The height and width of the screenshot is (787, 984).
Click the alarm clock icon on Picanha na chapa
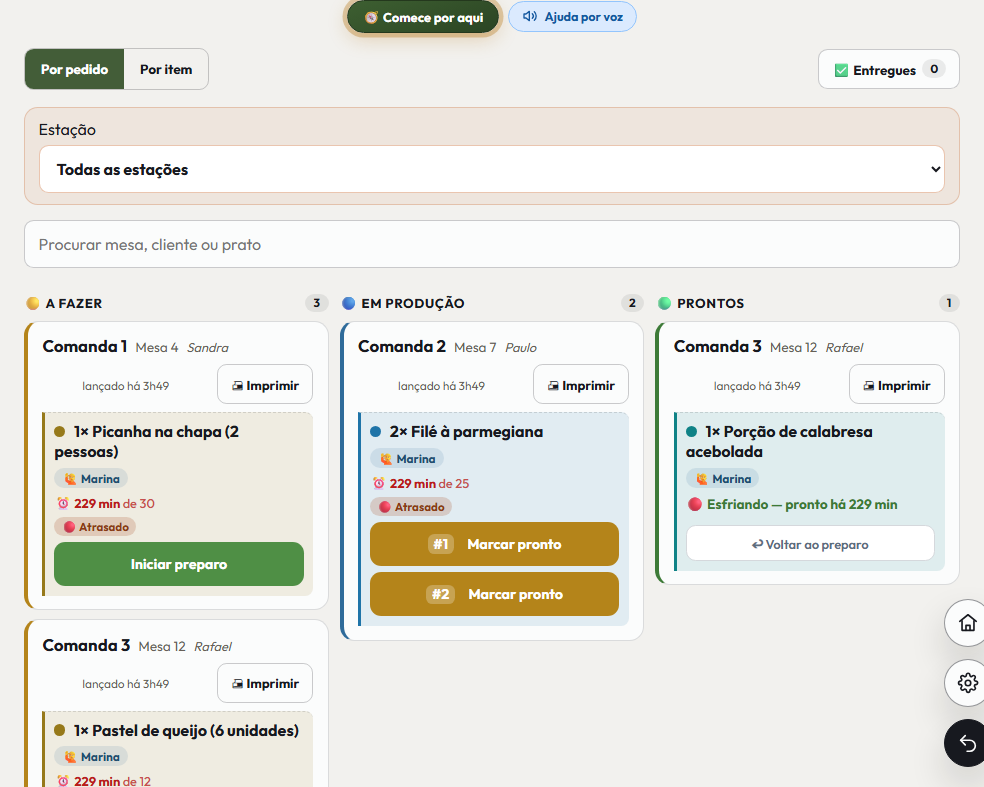coord(63,503)
